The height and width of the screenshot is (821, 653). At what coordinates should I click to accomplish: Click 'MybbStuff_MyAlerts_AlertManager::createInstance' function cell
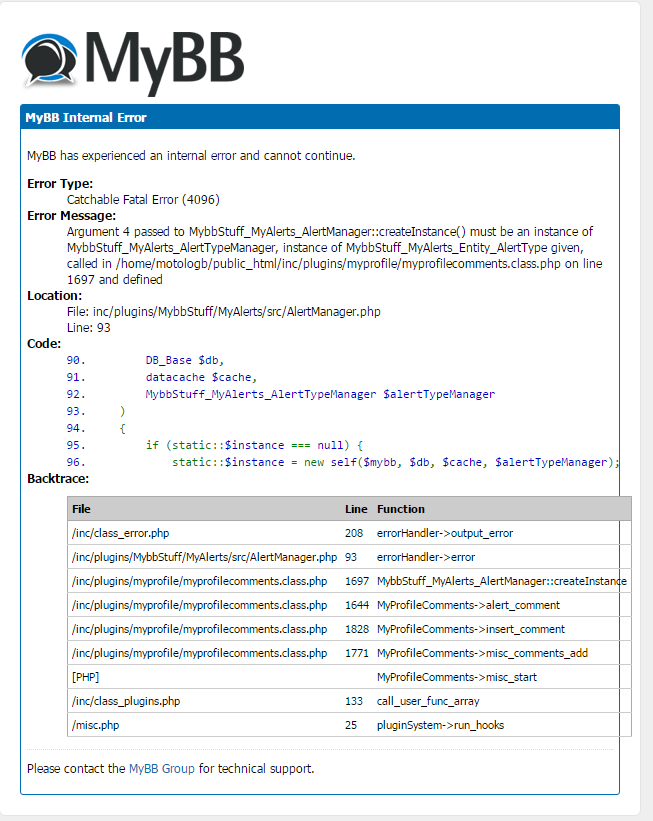pyautogui.click(x=501, y=581)
